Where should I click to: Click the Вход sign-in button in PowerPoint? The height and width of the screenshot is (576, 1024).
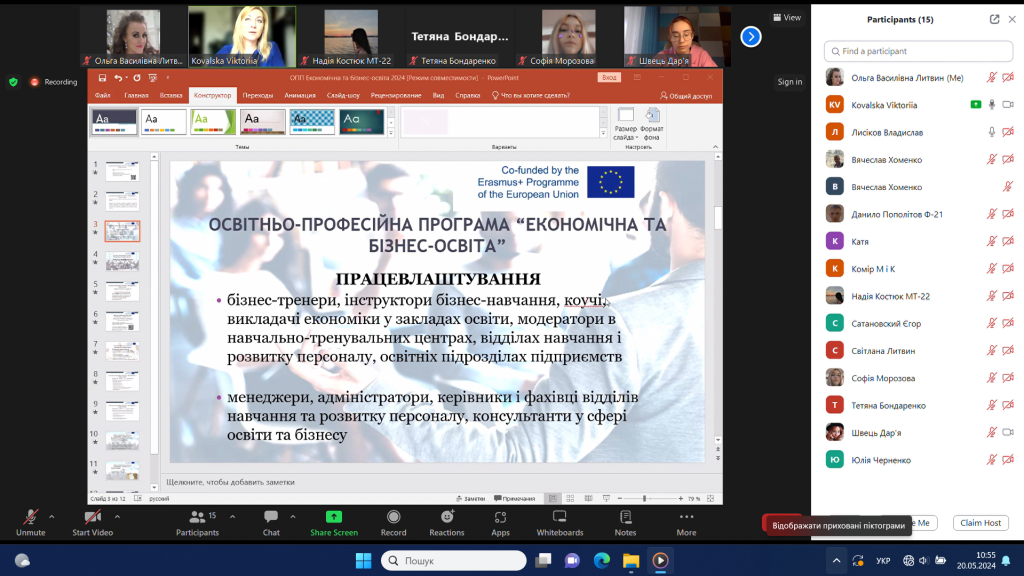click(x=609, y=78)
